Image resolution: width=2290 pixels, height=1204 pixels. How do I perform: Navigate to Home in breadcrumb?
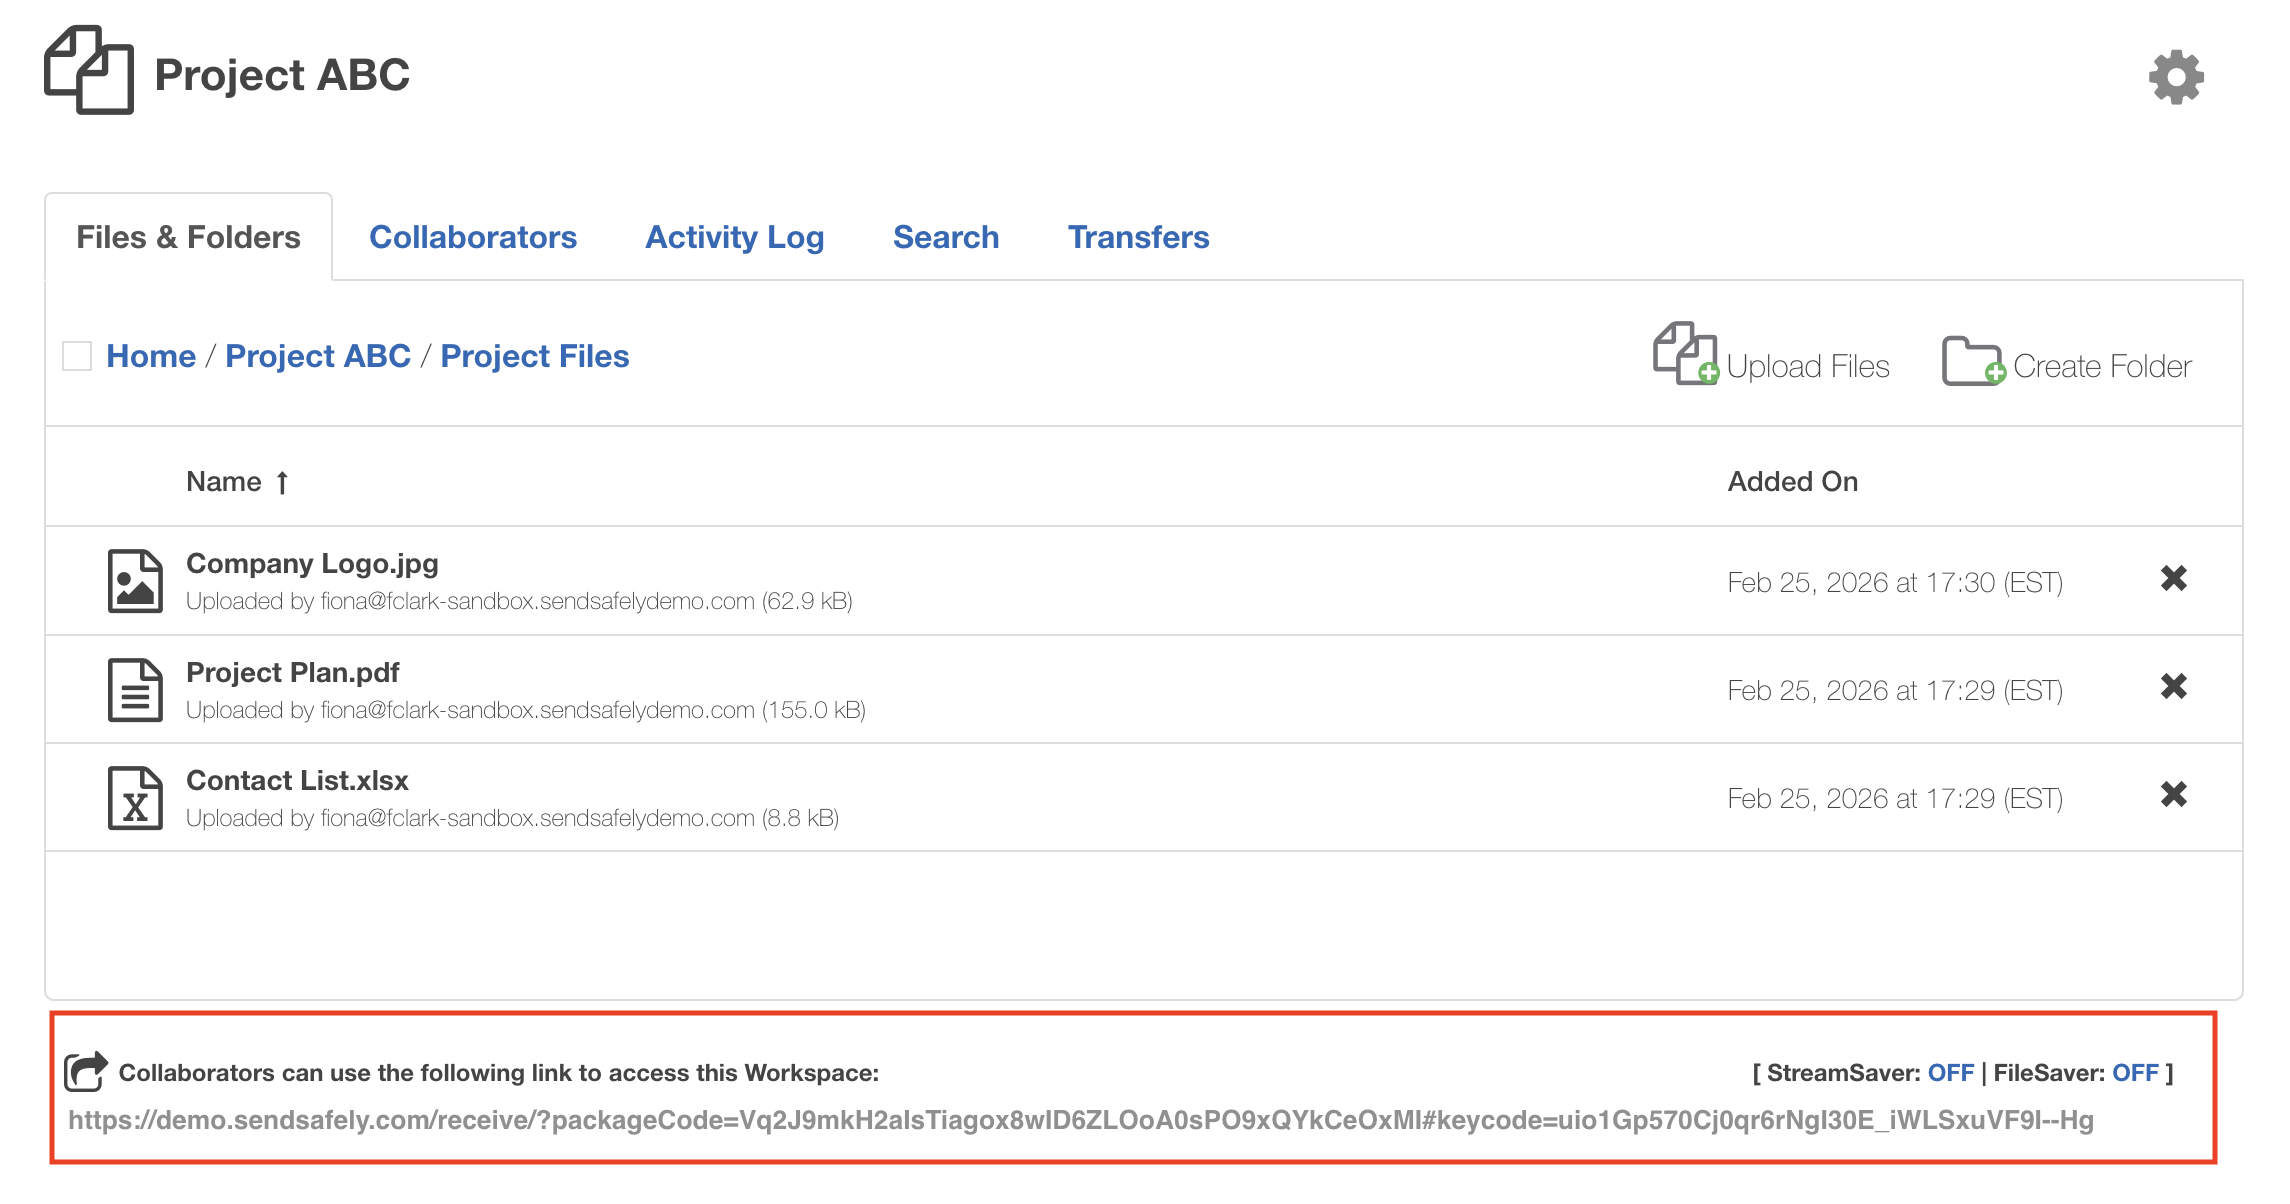151,356
